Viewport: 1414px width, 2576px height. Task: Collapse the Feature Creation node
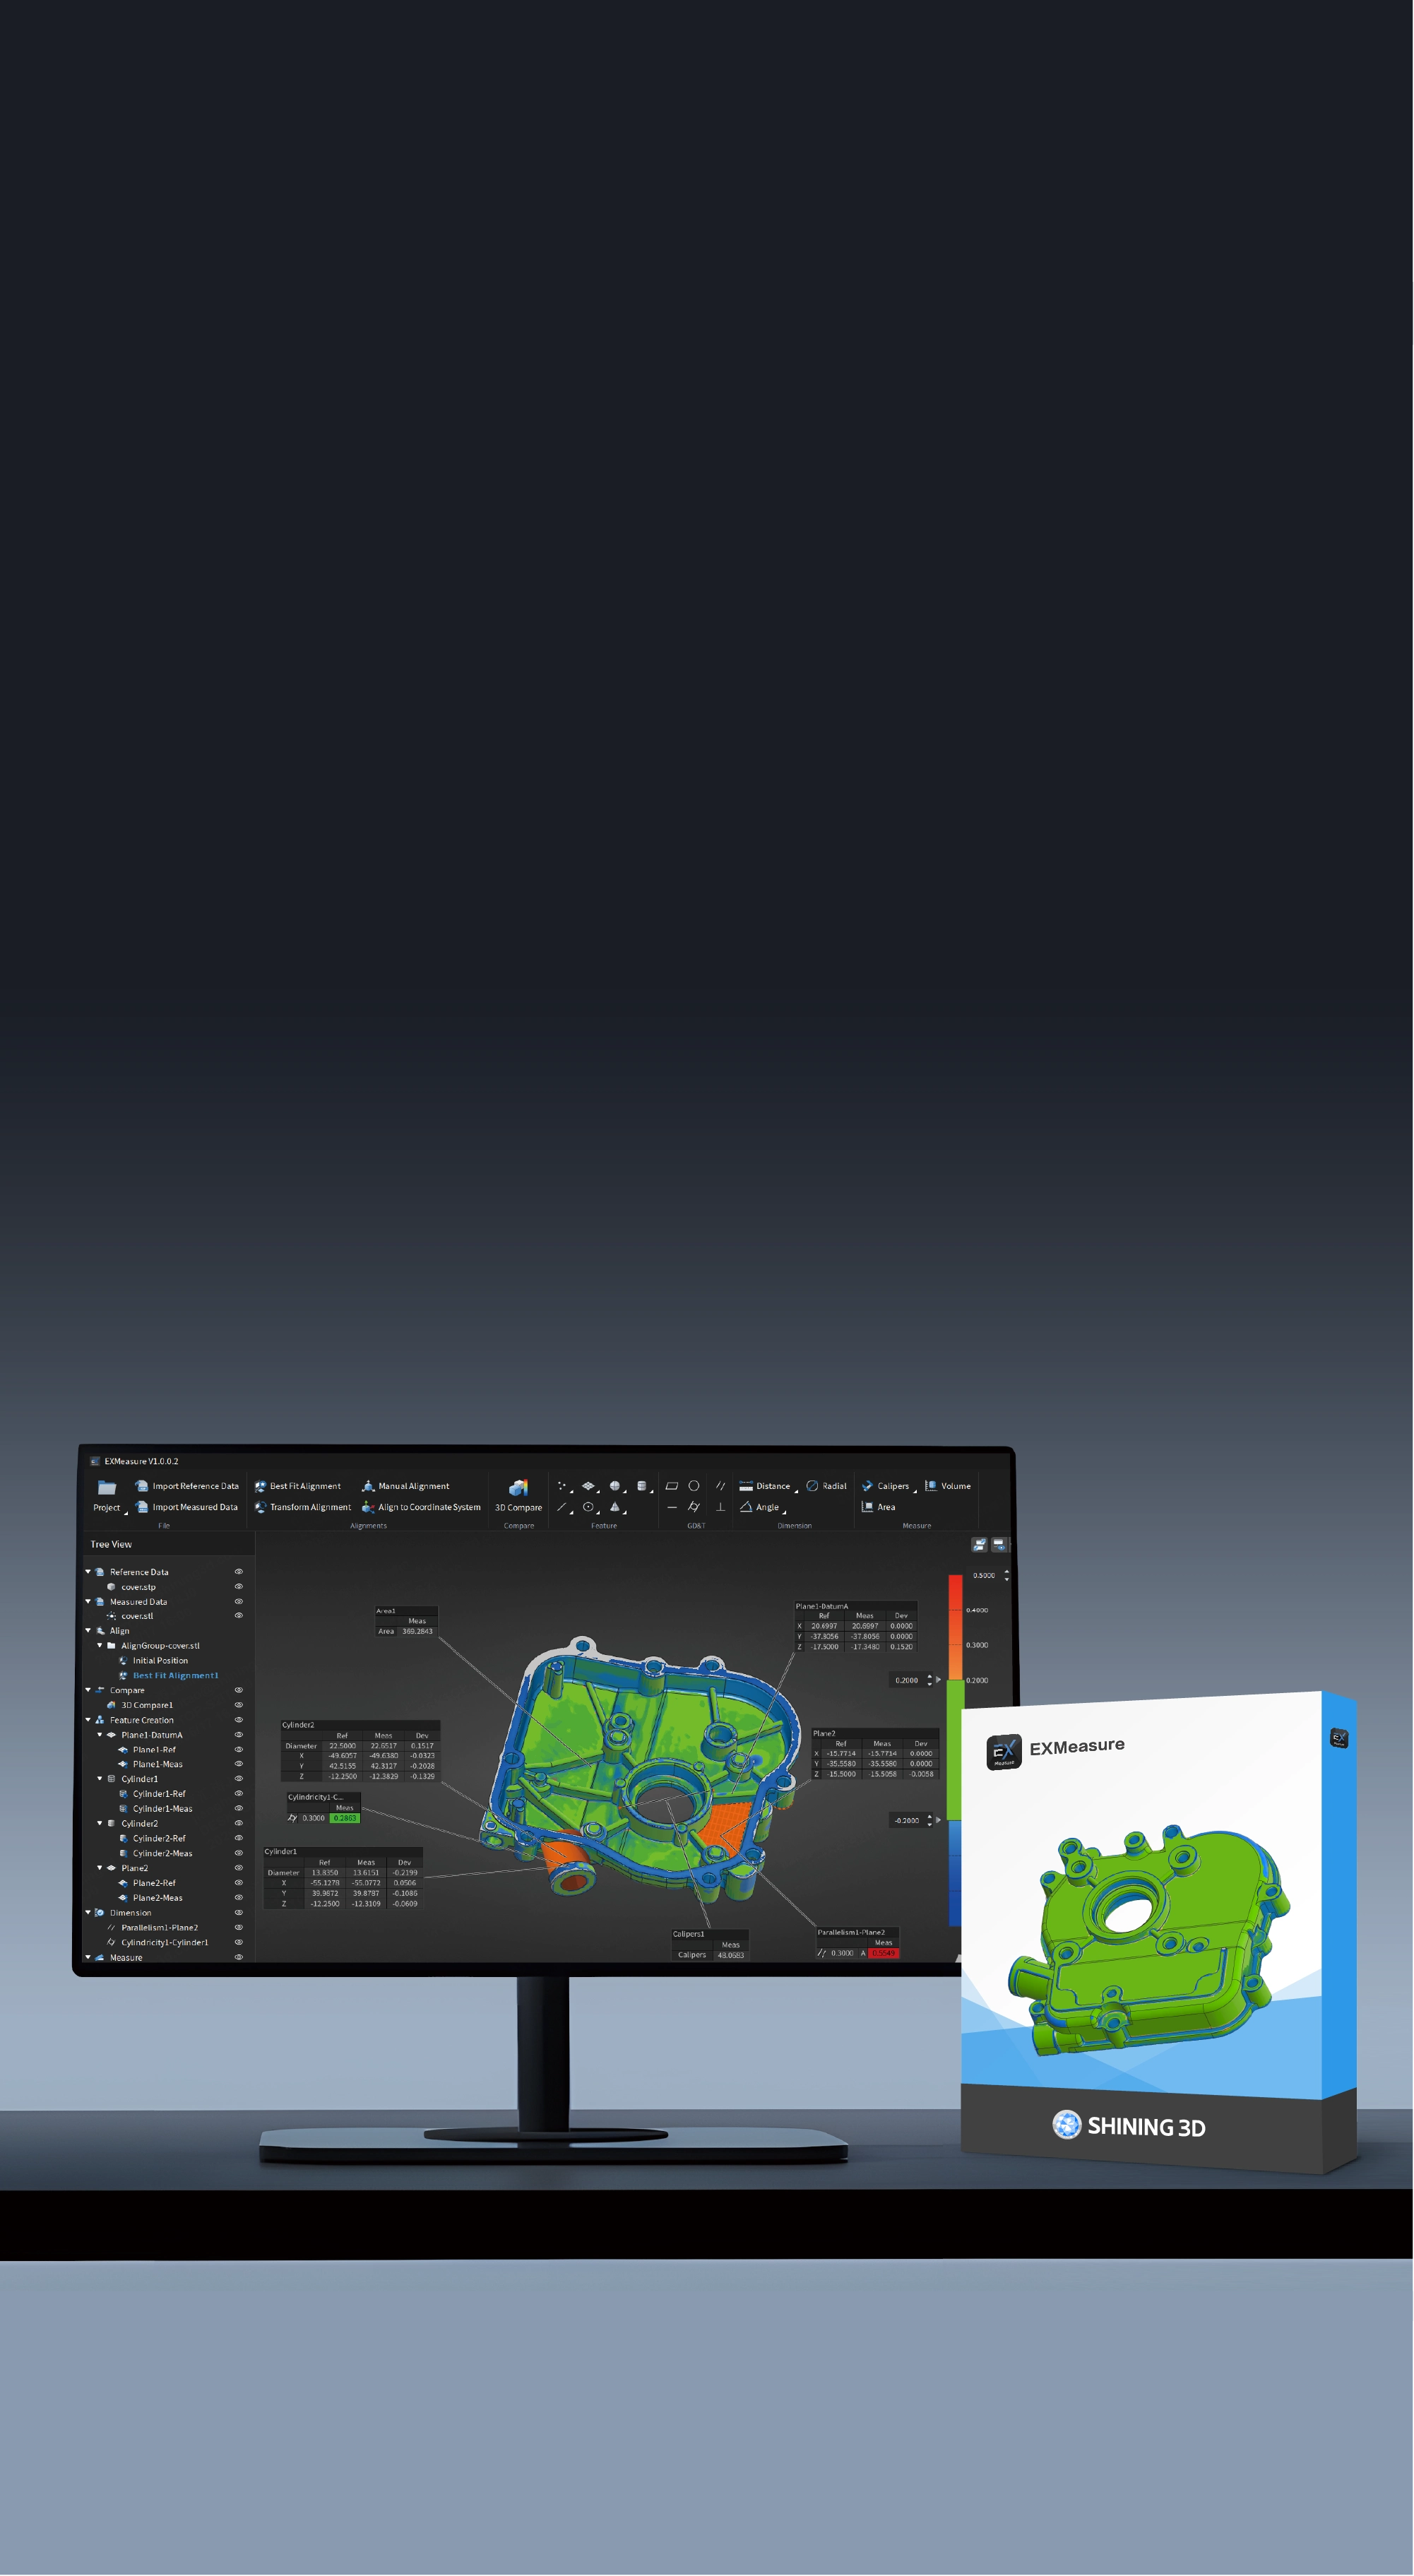tap(88, 1720)
